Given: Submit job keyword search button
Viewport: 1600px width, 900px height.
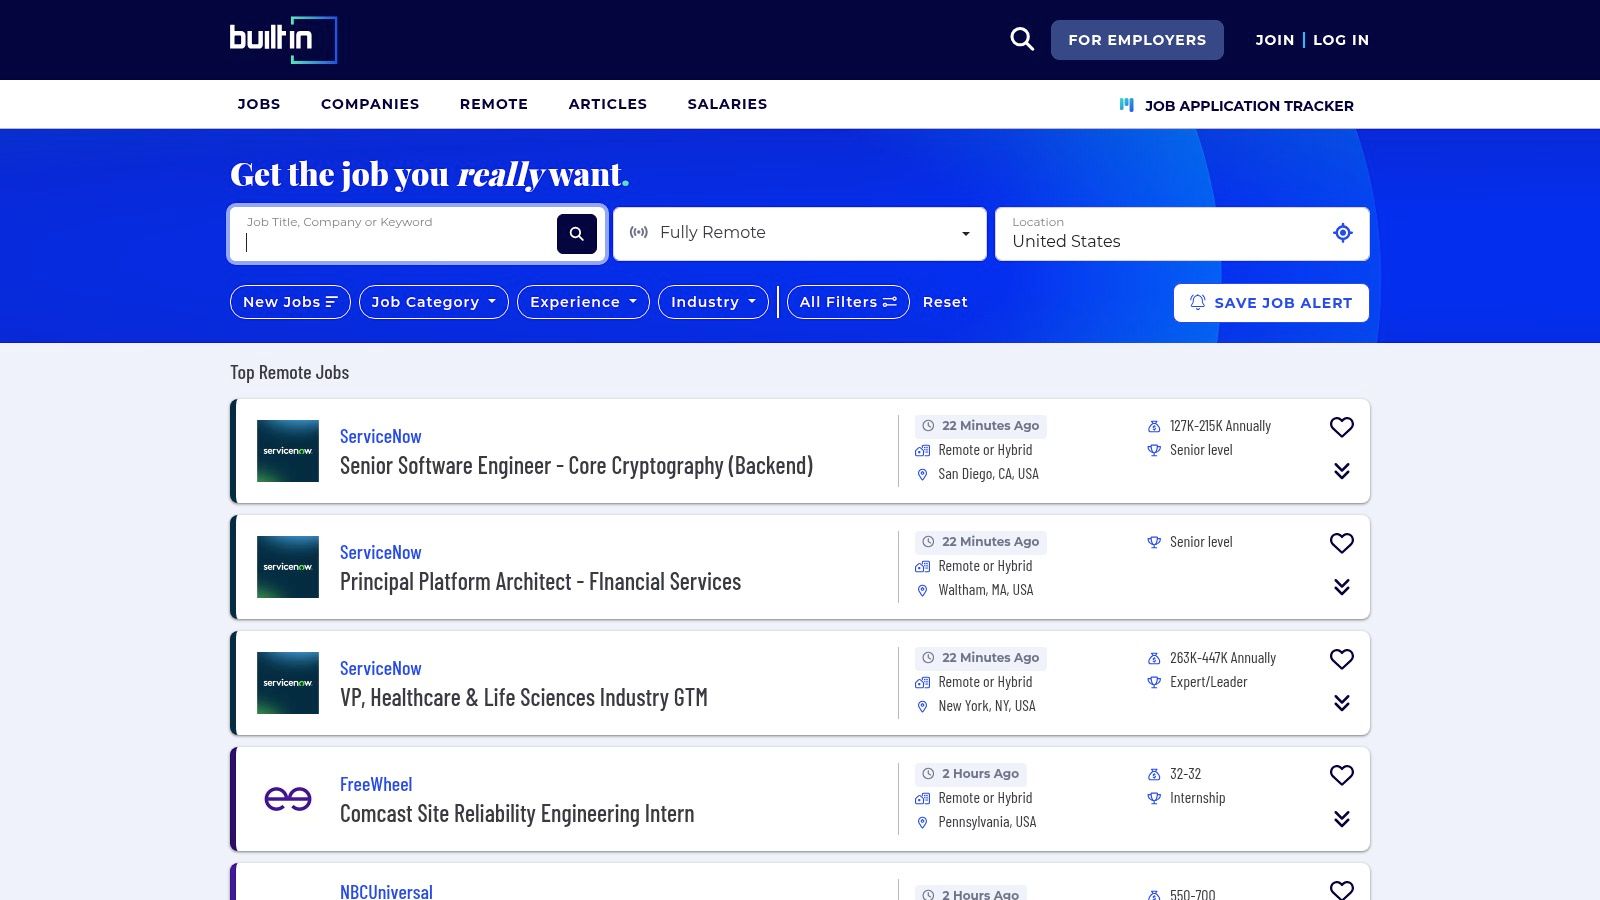Looking at the screenshot, I should 577,234.
